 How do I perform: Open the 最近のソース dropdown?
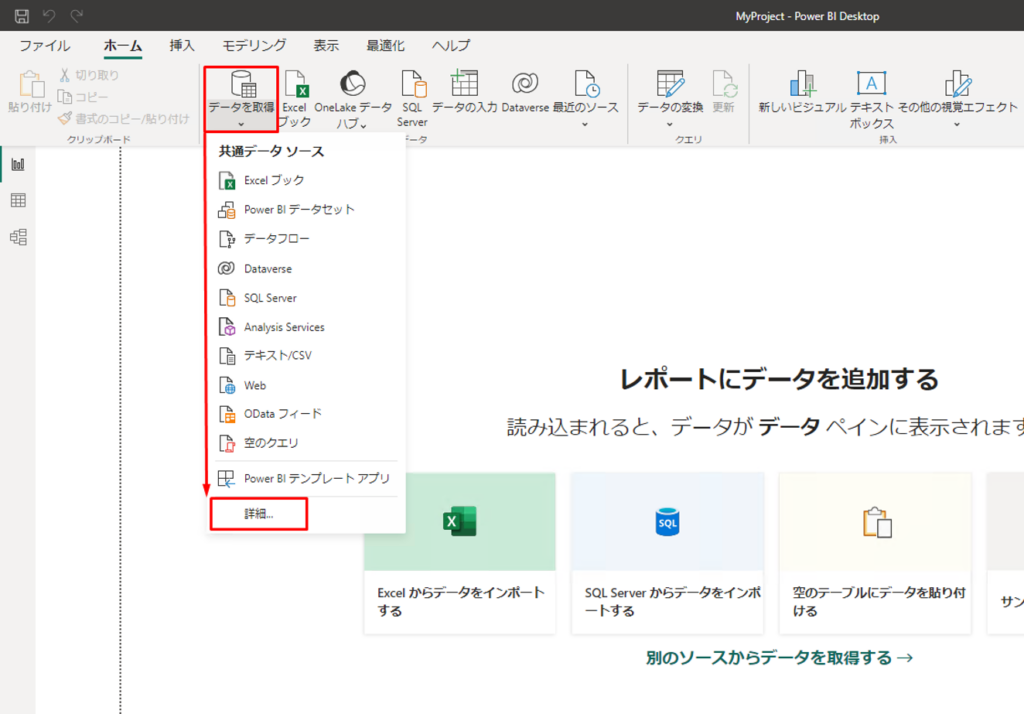tap(585, 124)
